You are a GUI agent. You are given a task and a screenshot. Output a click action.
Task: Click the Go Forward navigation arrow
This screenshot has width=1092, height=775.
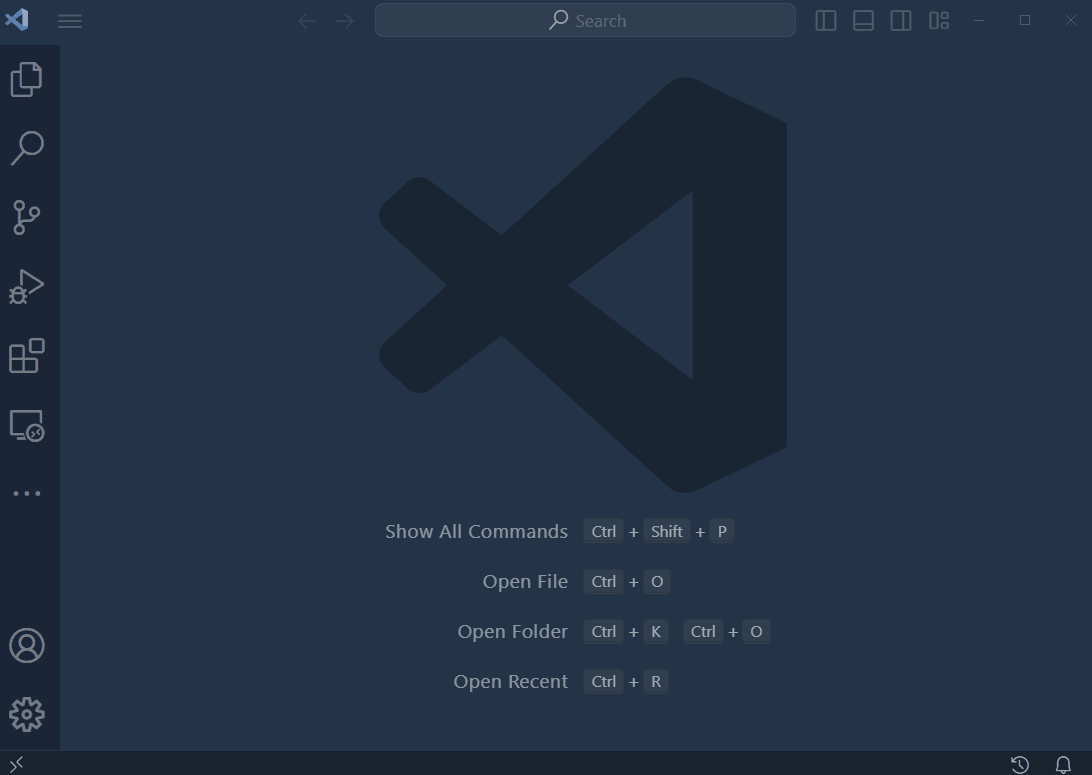pos(345,21)
